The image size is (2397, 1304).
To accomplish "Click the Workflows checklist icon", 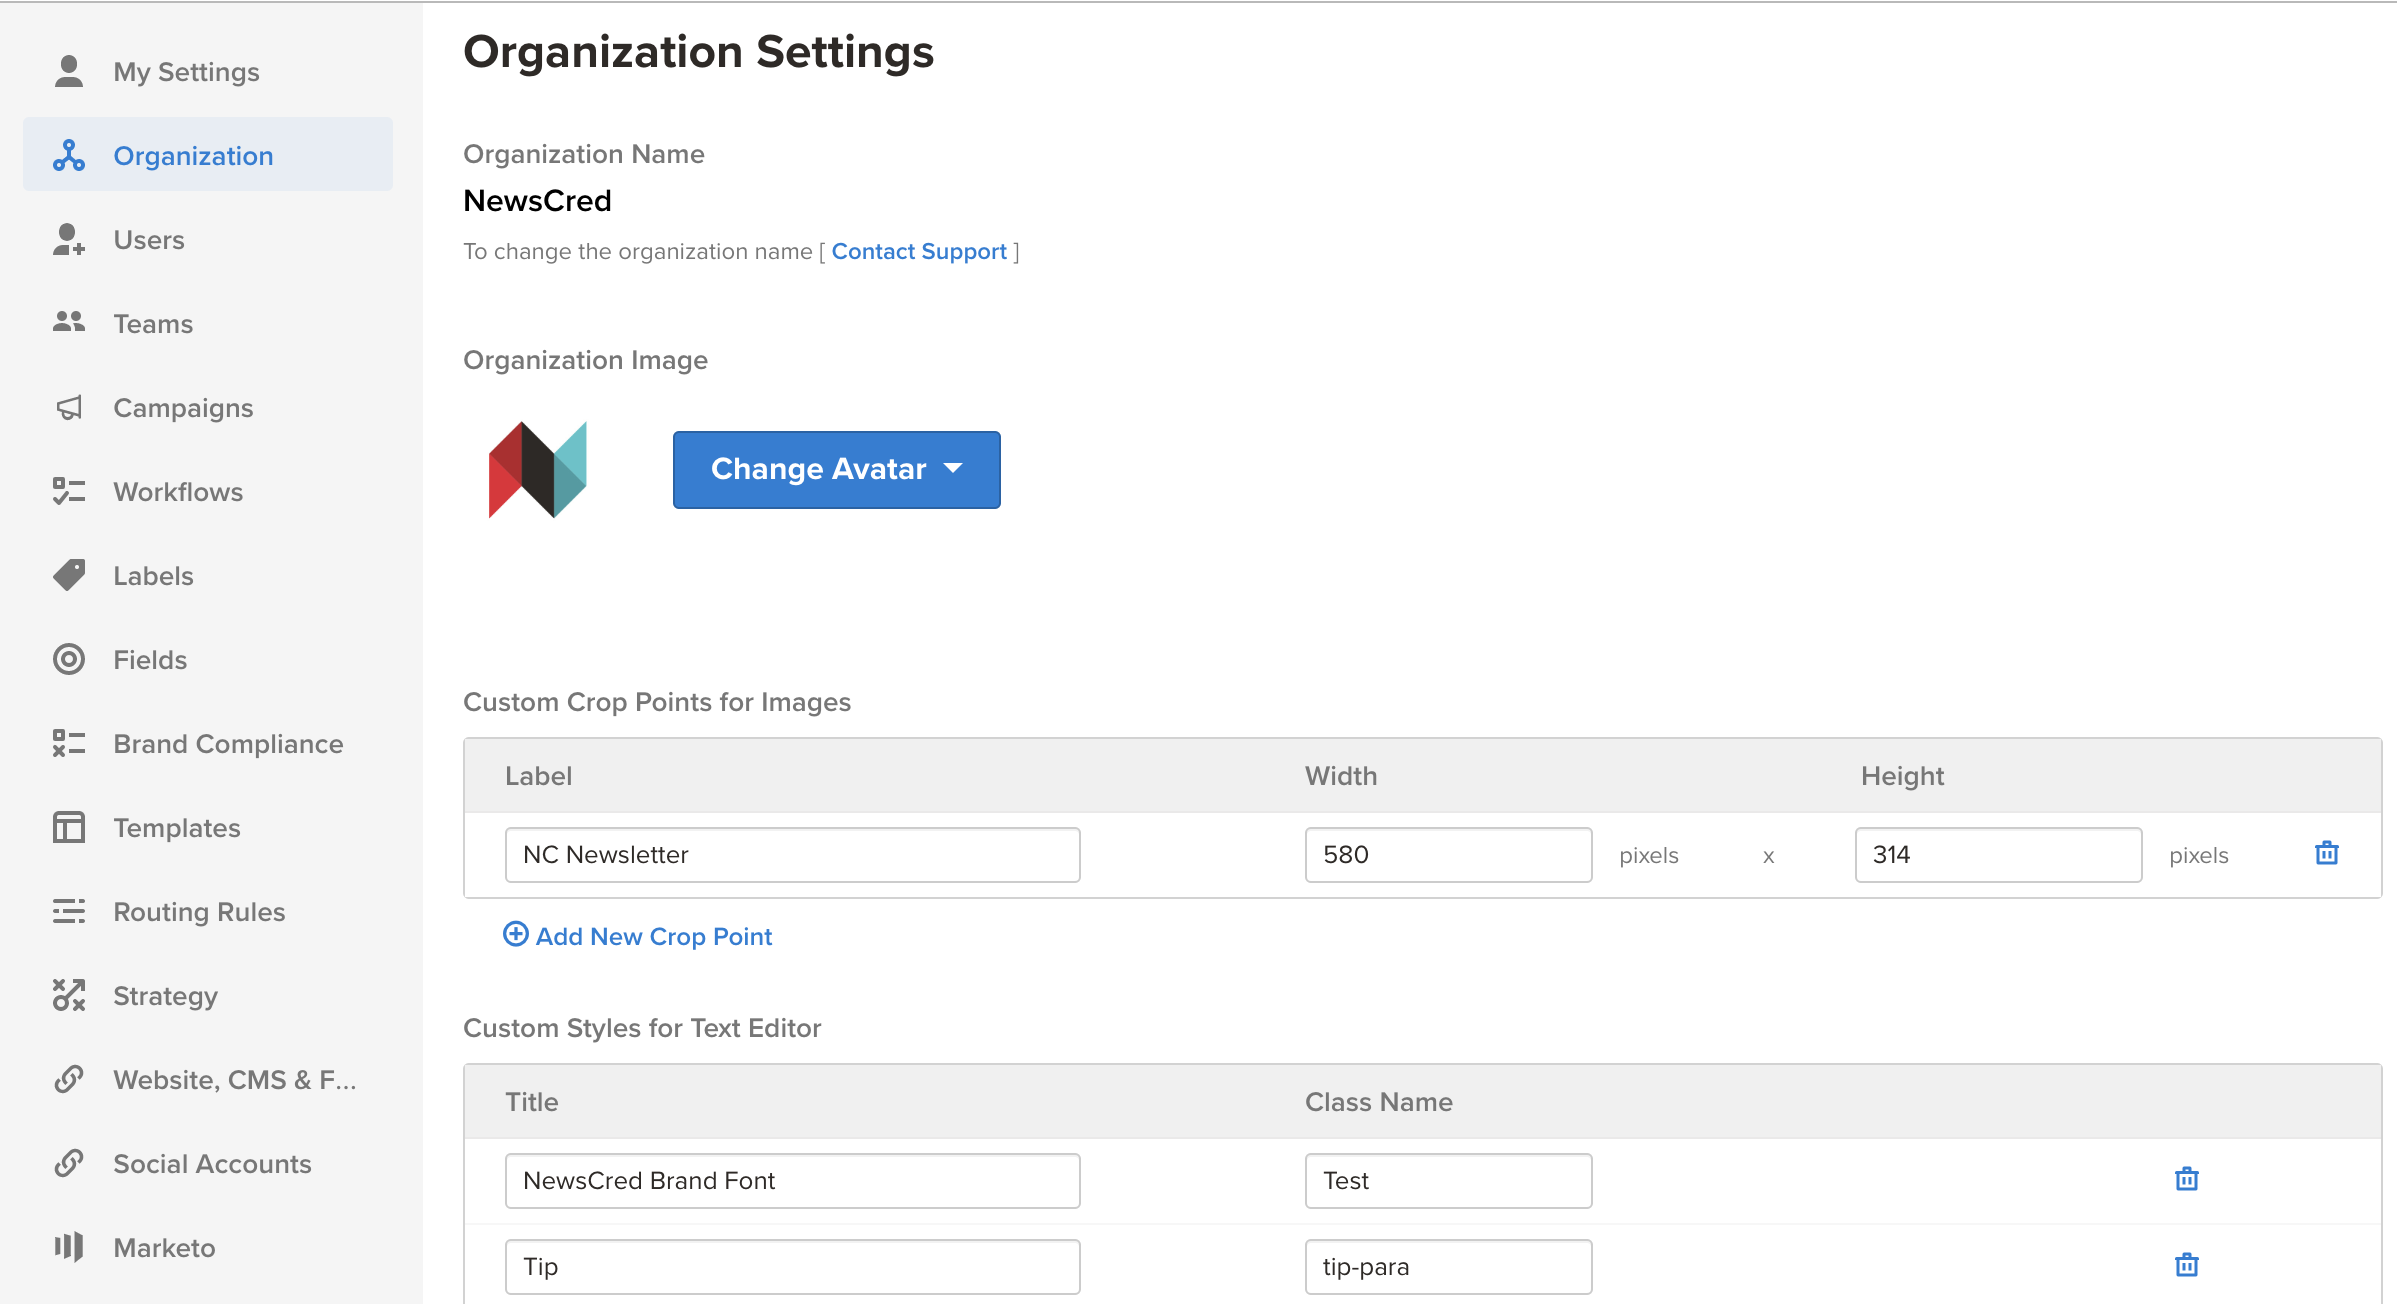I will coord(69,491).
